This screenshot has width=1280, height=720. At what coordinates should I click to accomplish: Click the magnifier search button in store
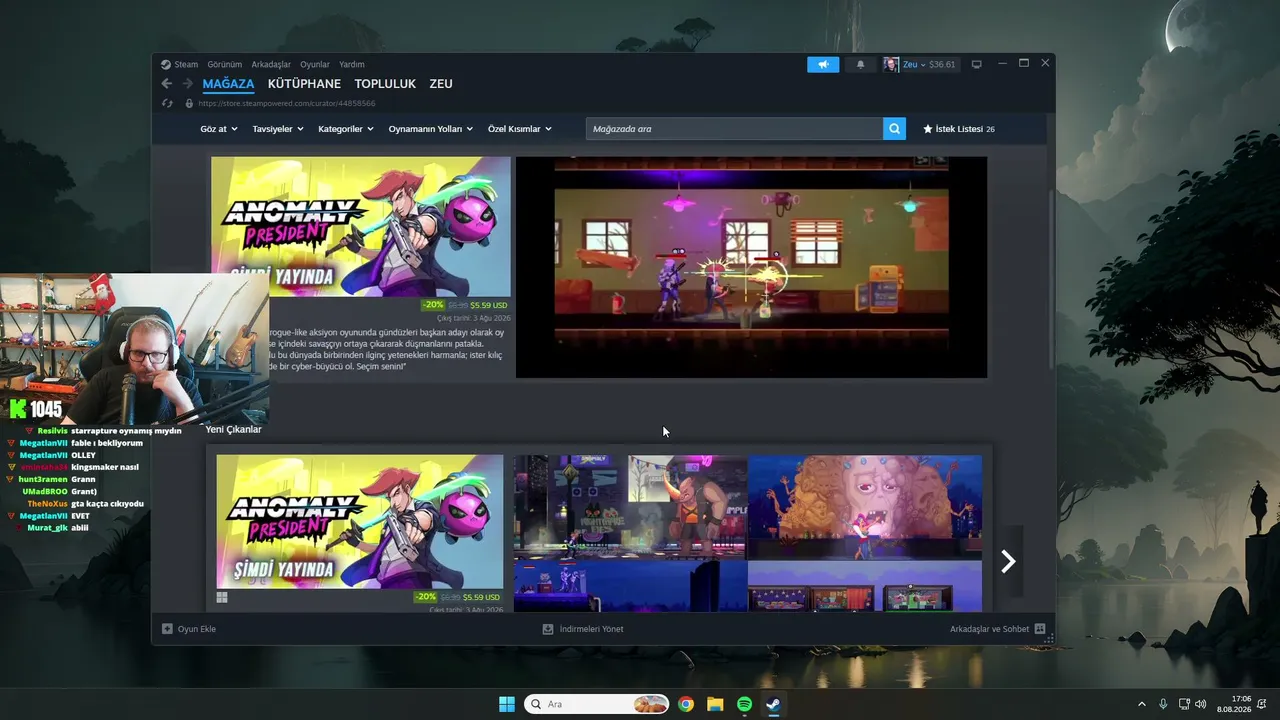(894, 129)
